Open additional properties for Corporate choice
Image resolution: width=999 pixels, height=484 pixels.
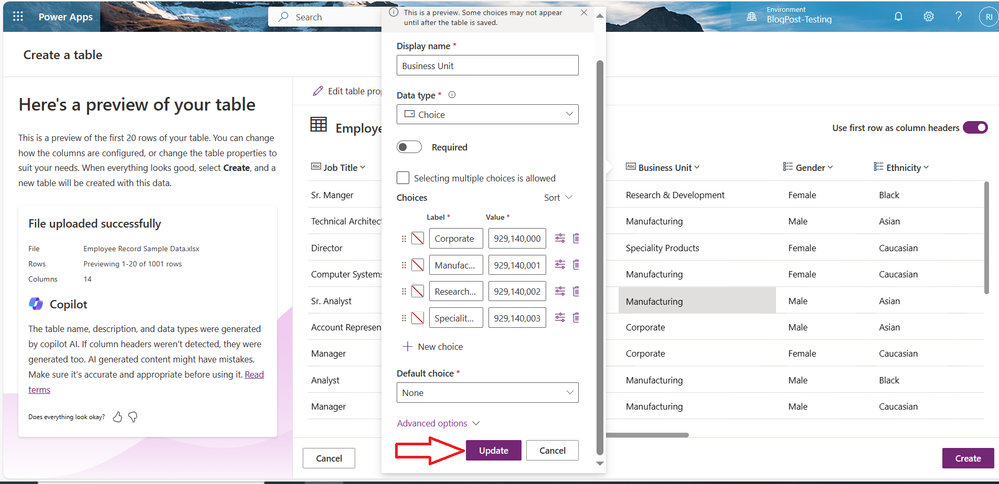[560, 239]
